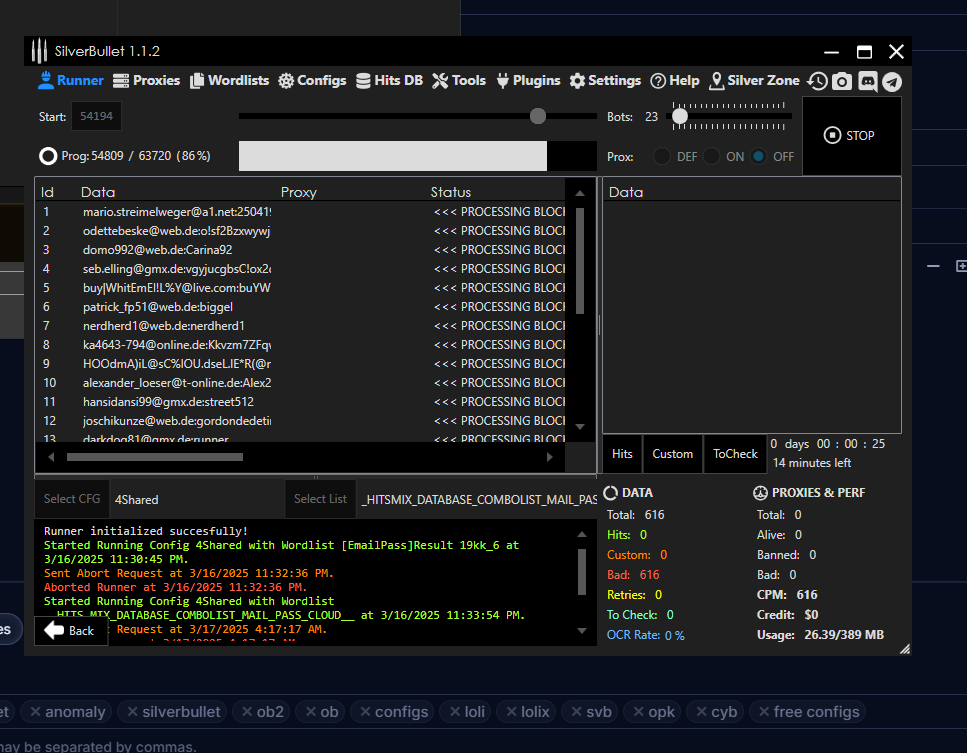Switch to the Custom results tab
Viewport: 967px width, 753px height.
[672, 454]
